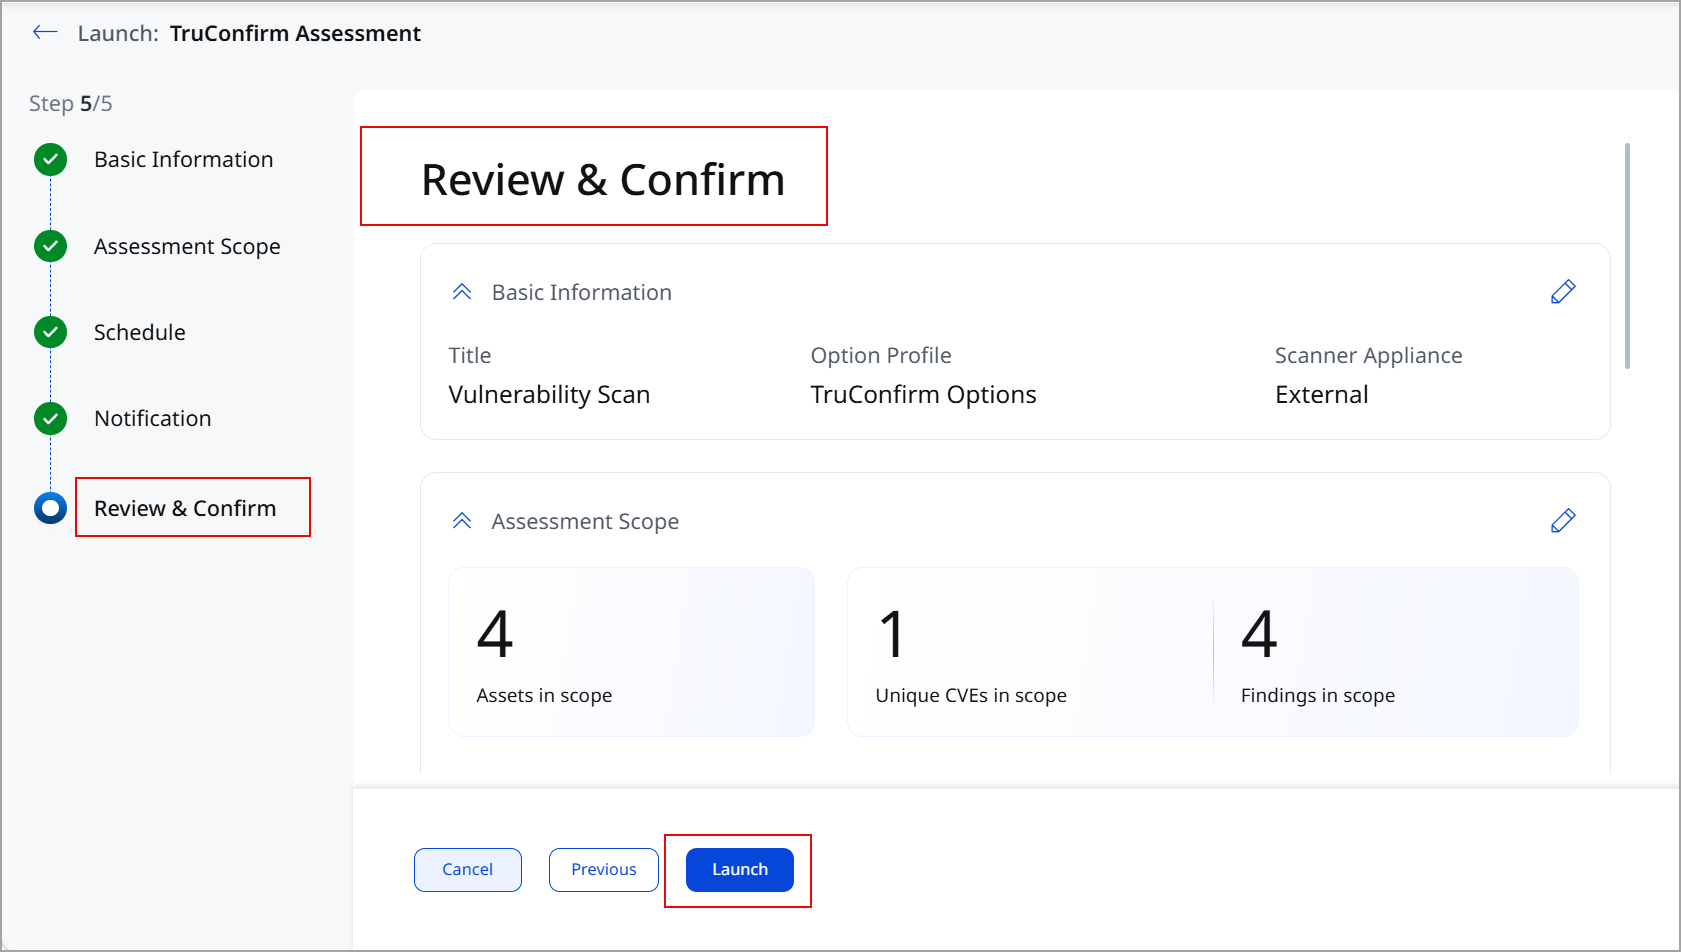The width and height of the screenshot is (1681, 952).
Task: Open the Notification step in the sidebar
Action: click(153, 419)
